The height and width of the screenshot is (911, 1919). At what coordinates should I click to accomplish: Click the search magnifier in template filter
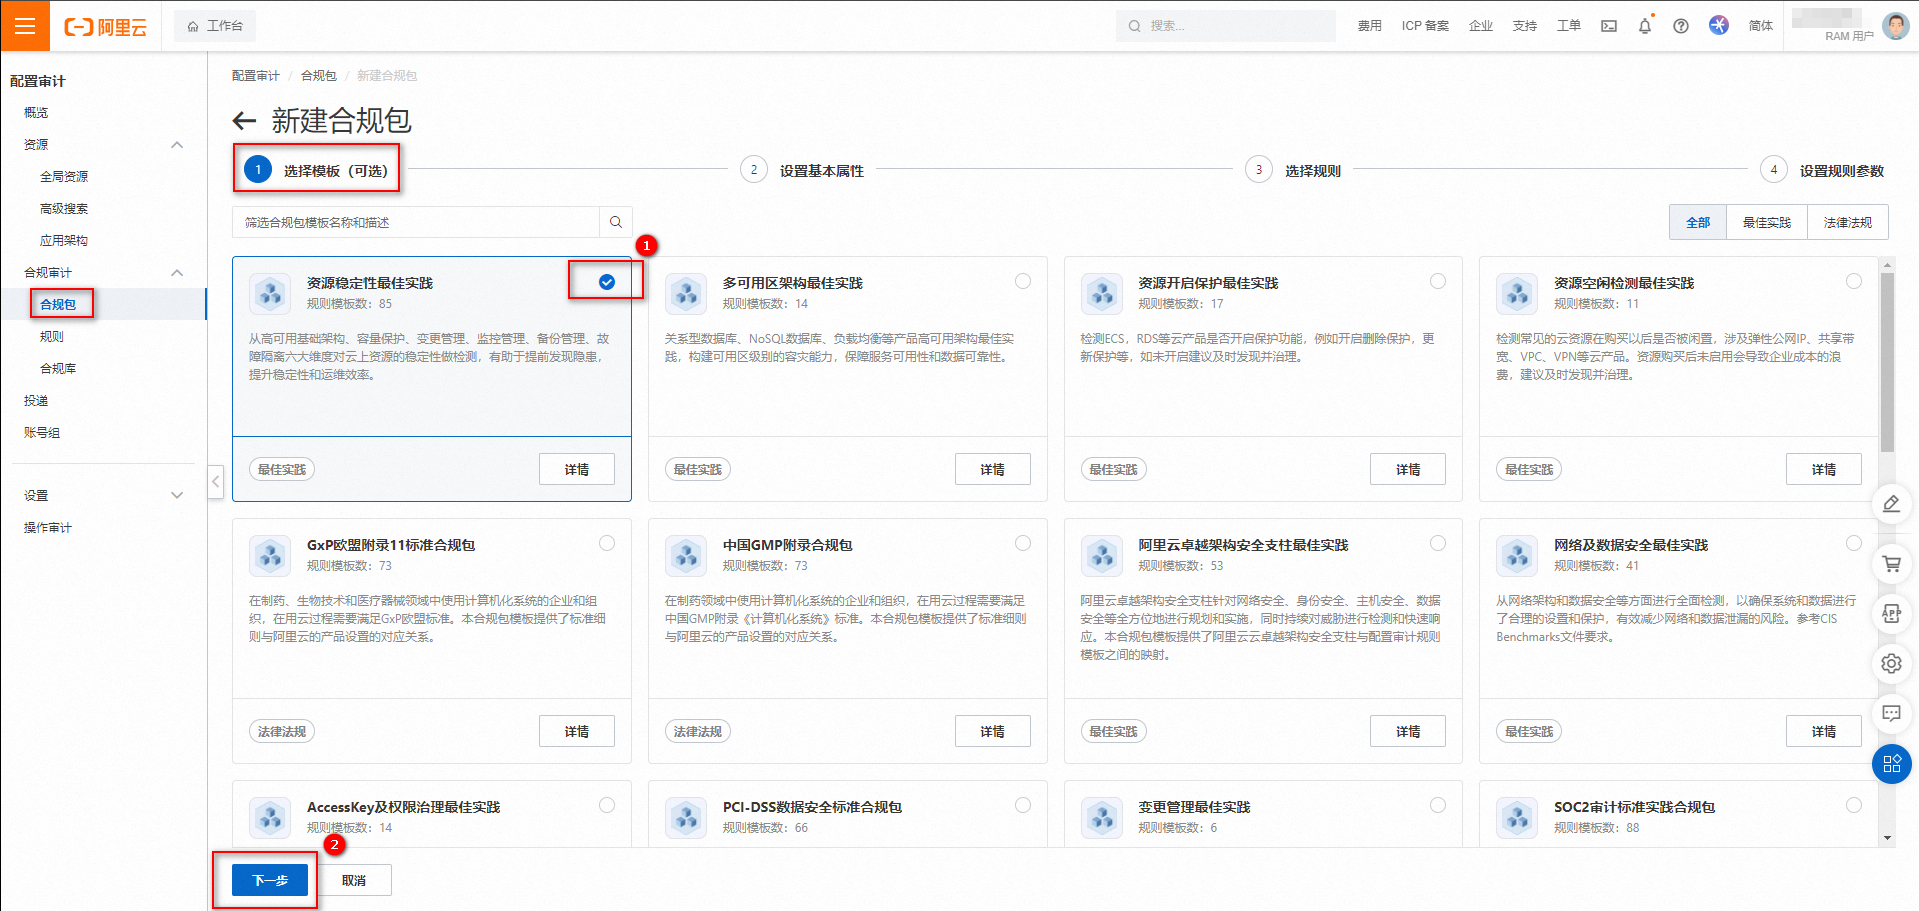click(x=615, y=222)
